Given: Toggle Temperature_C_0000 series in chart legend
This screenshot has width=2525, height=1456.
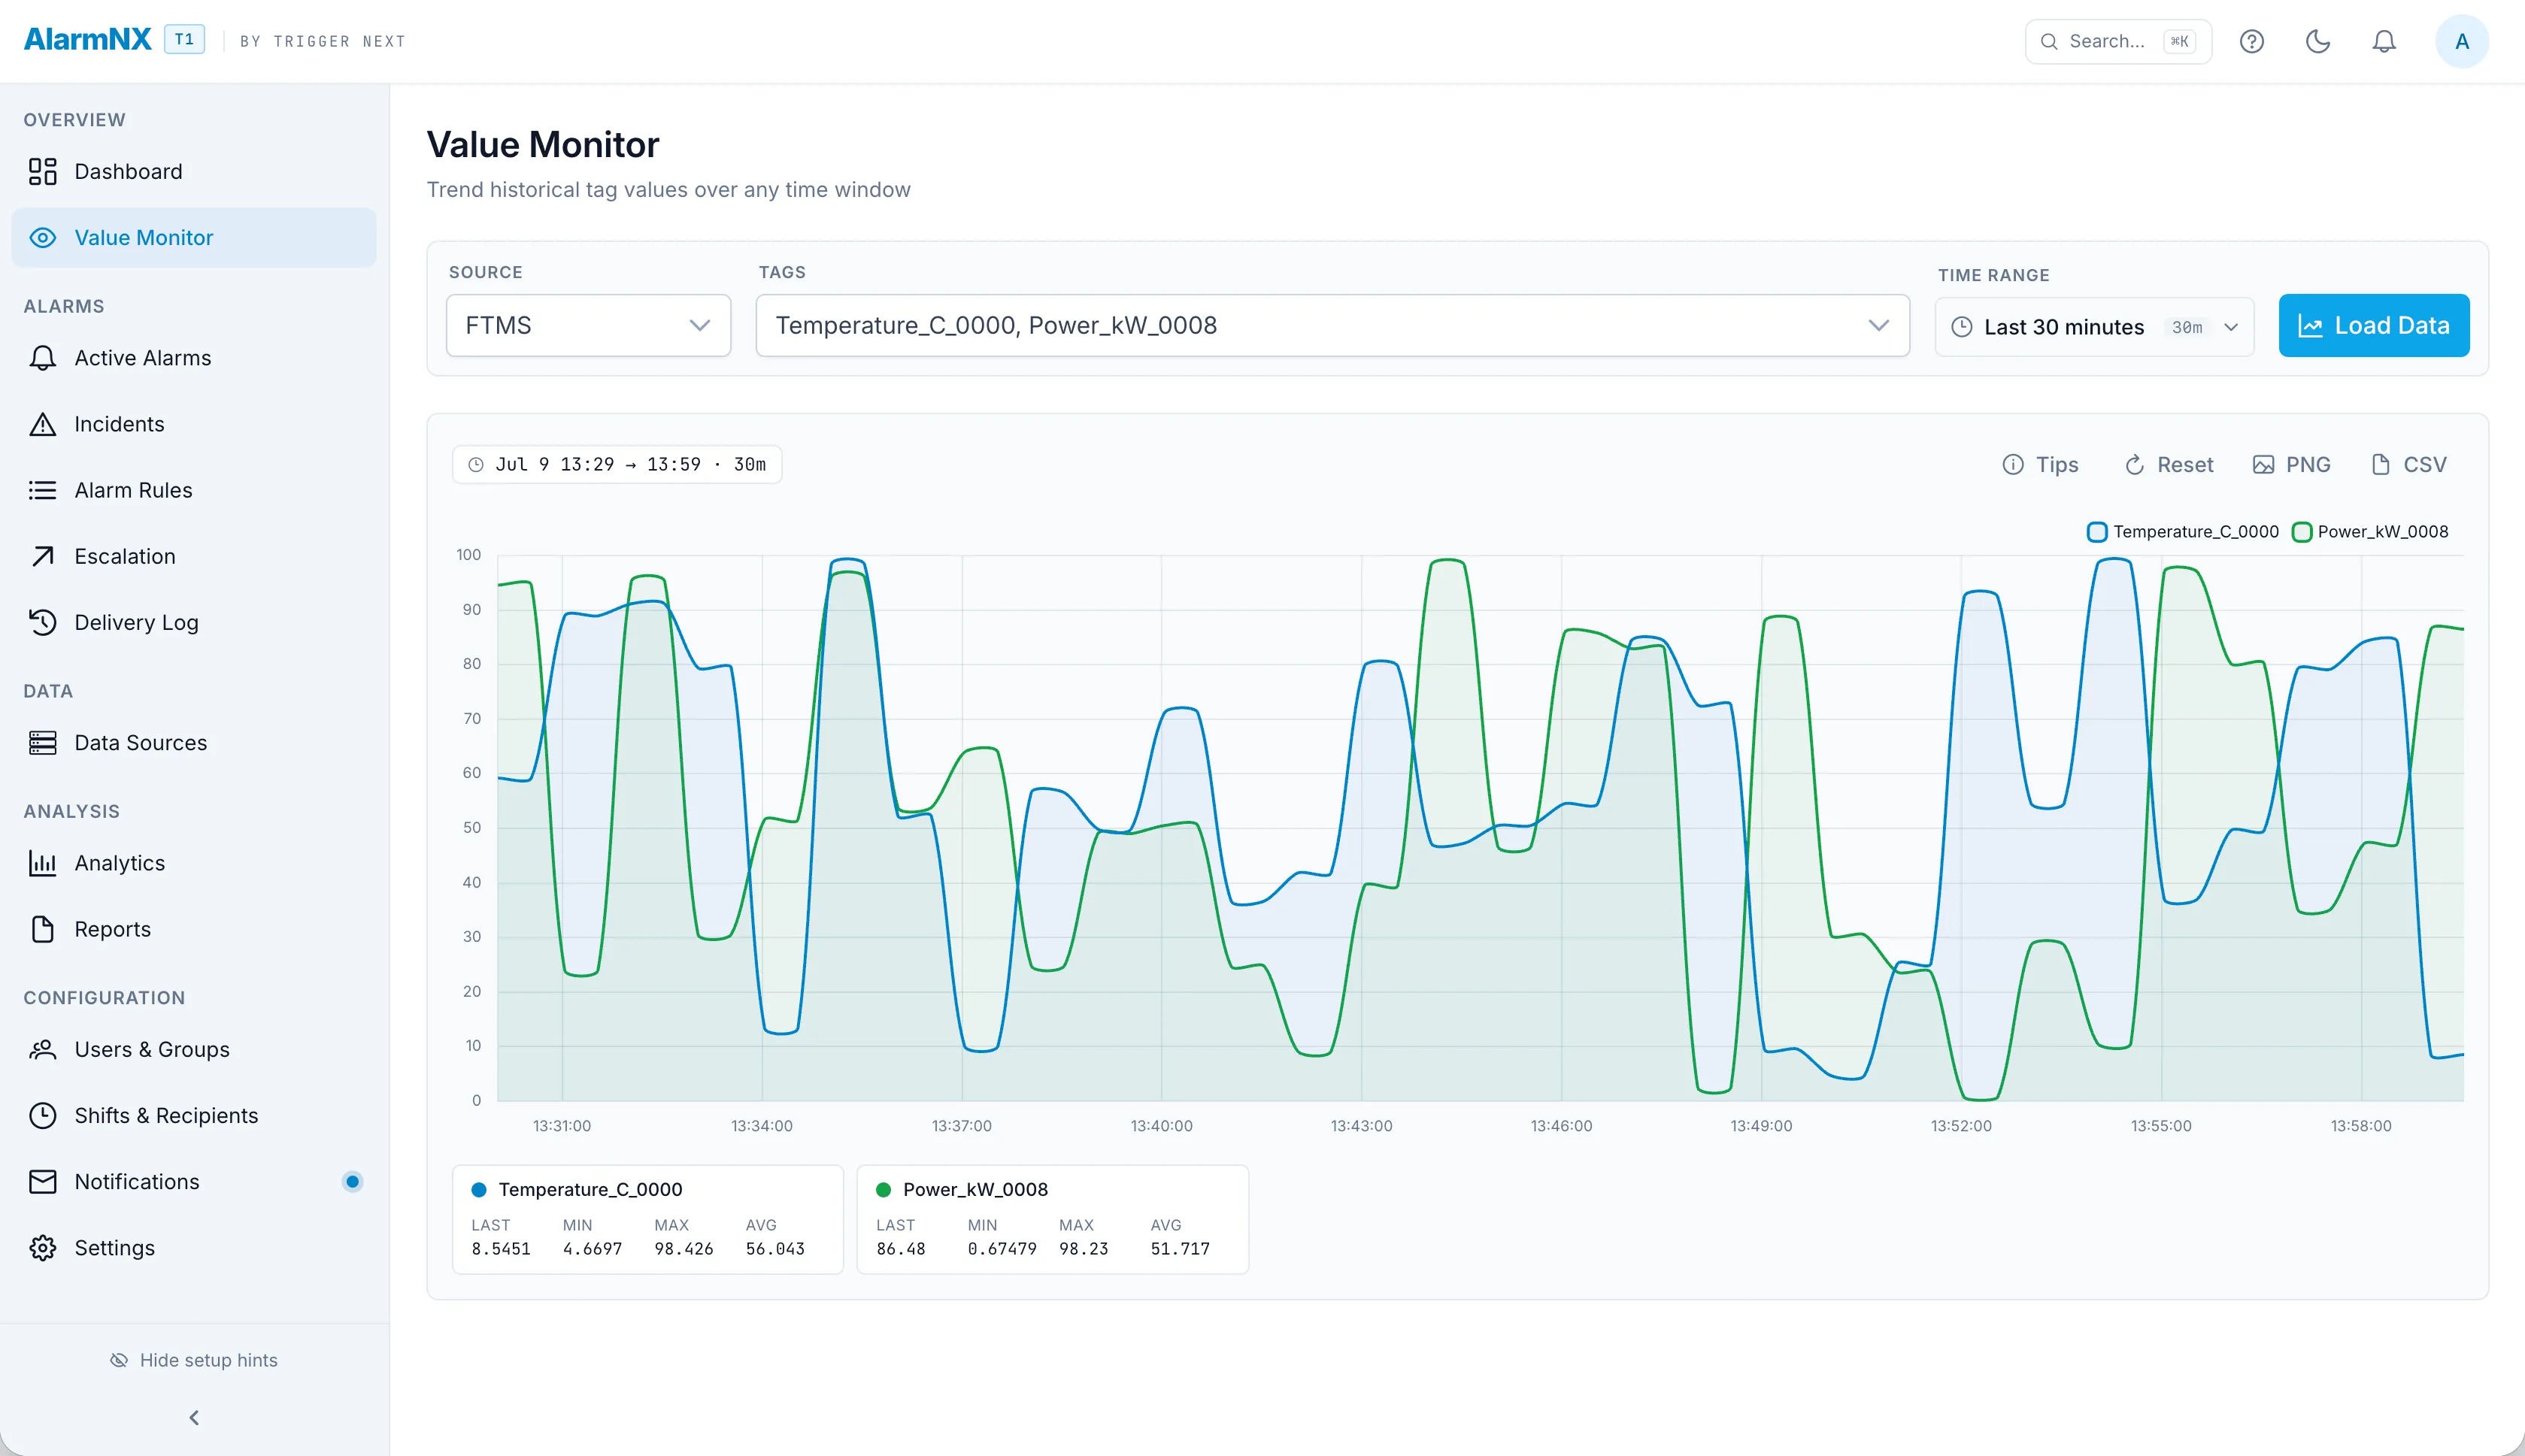Looking at the screenshot, I should point(2183,531).
